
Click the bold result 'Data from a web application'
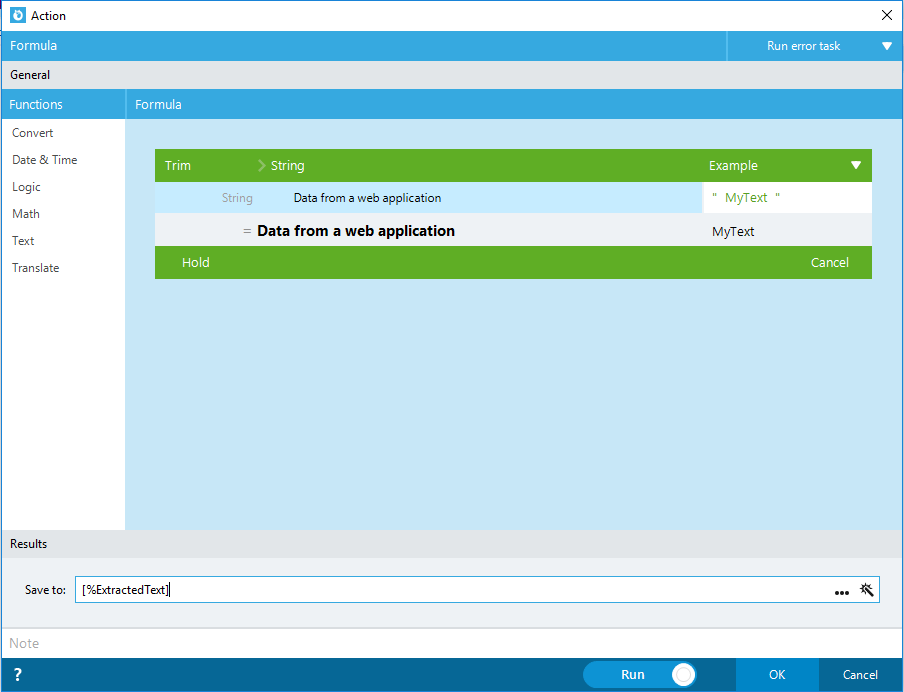pos(356,231)
